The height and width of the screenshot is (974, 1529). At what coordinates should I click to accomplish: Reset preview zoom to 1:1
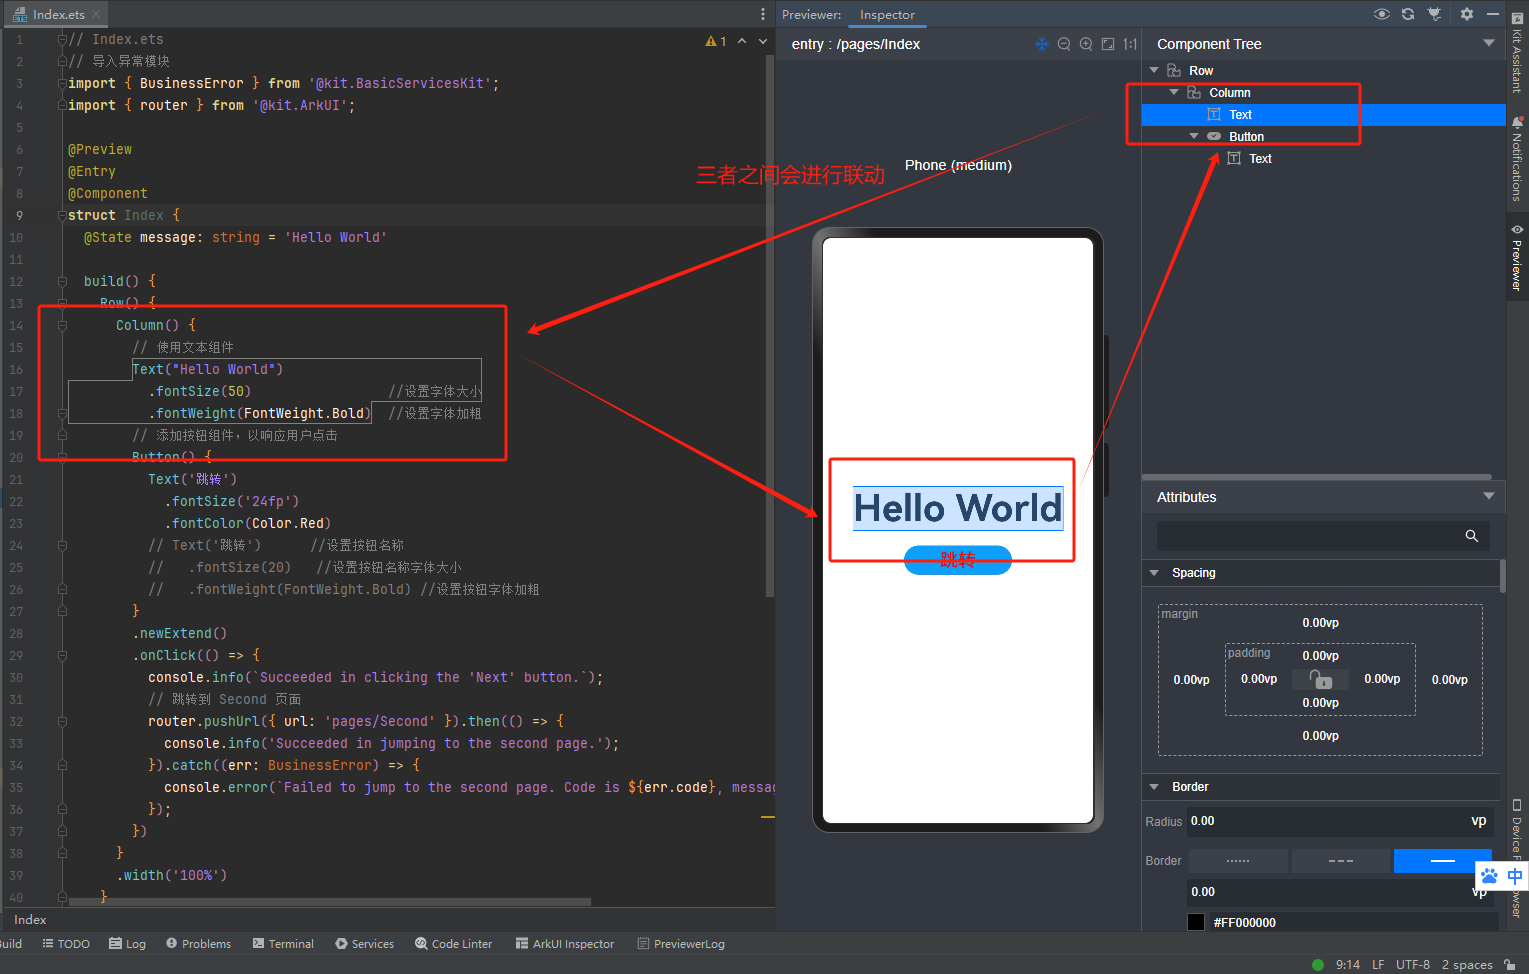[x=1130, y=44]
